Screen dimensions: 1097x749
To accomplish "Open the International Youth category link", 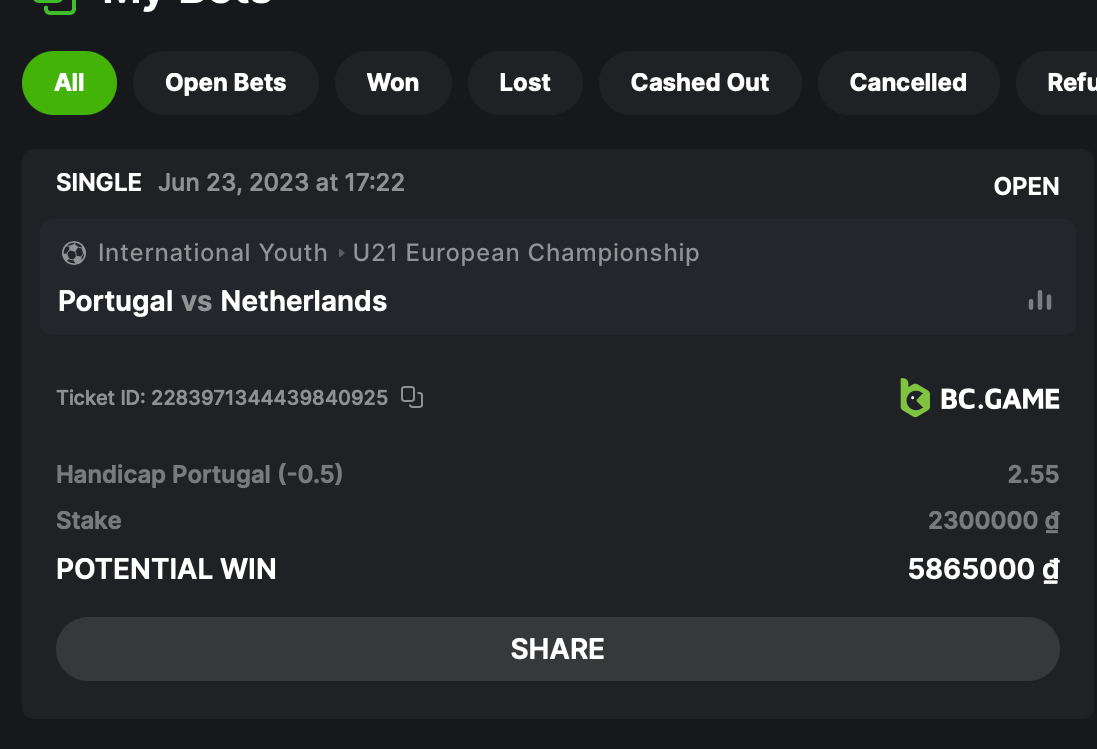I will [213, 253].
